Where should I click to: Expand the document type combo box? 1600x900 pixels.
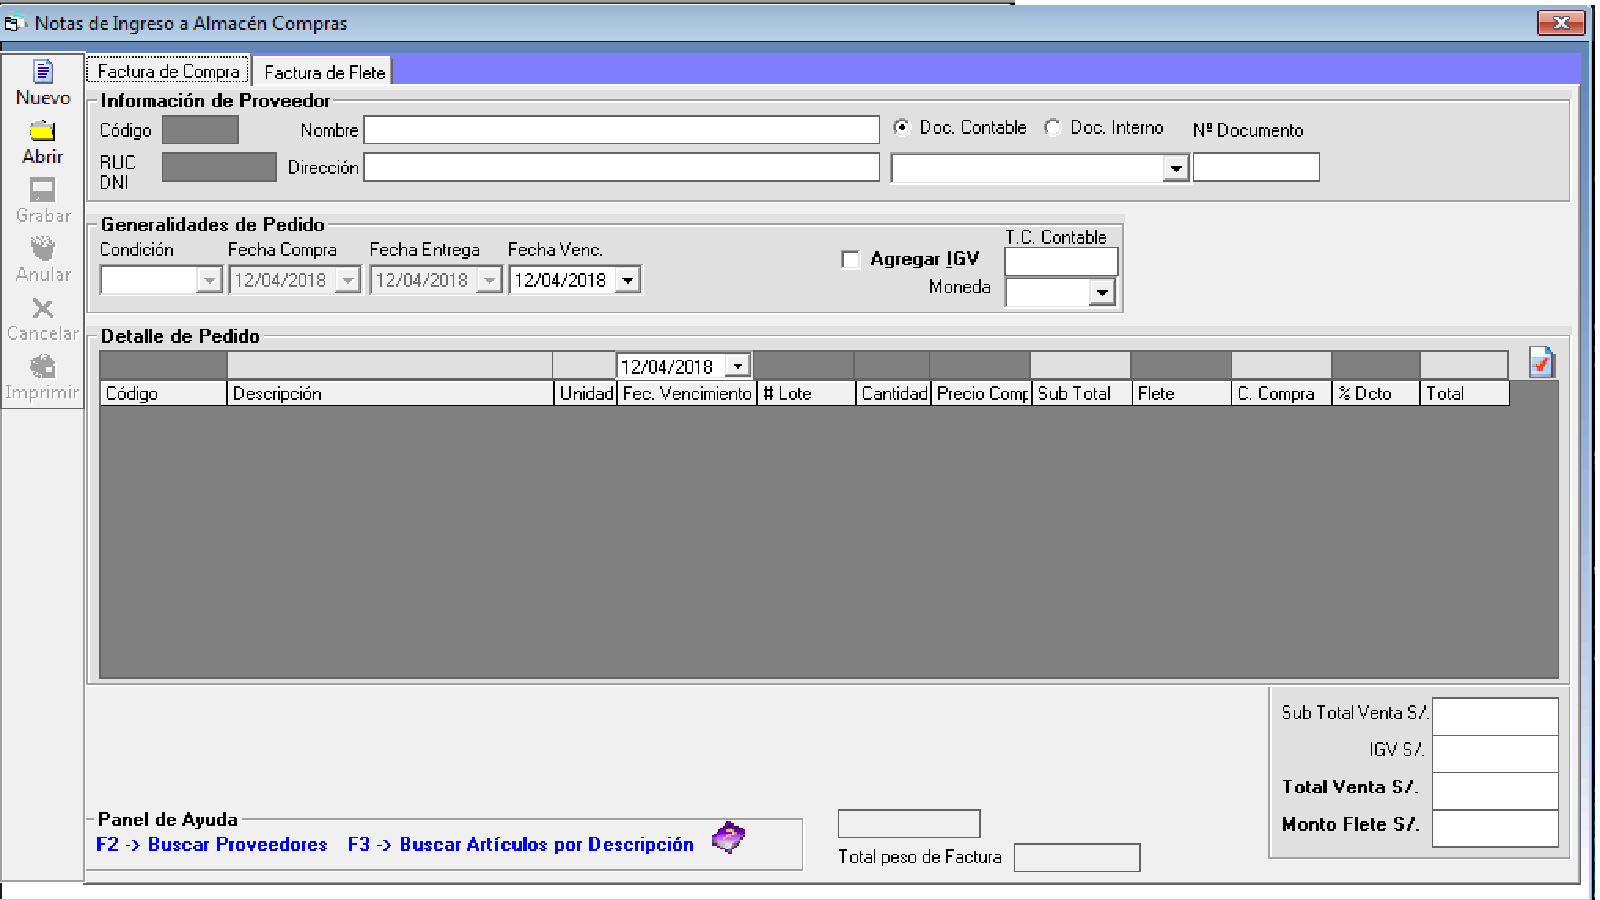[x=1176, y=169]
